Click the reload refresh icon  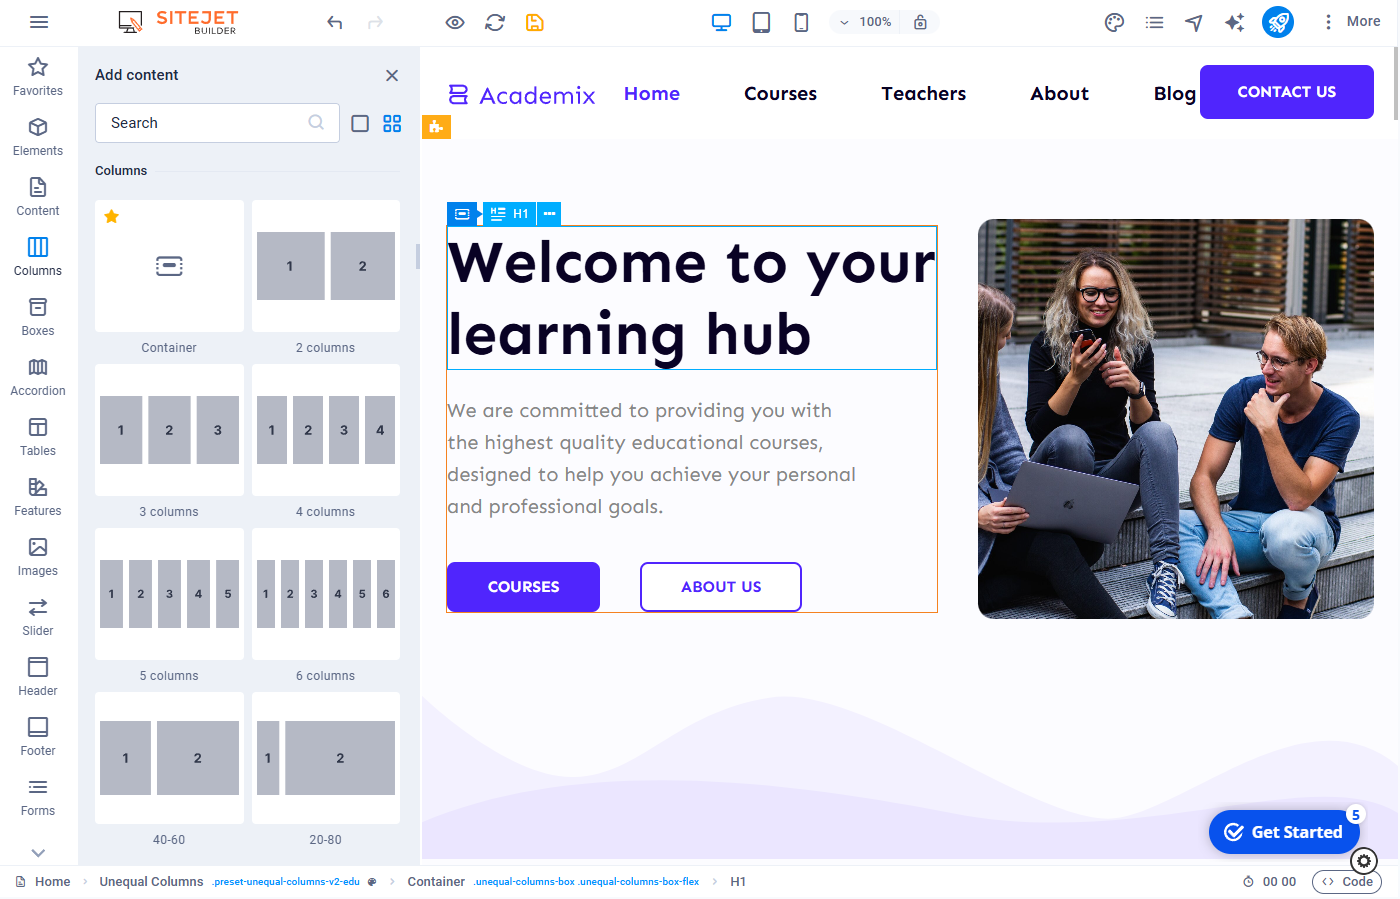[x=495, y=22]
